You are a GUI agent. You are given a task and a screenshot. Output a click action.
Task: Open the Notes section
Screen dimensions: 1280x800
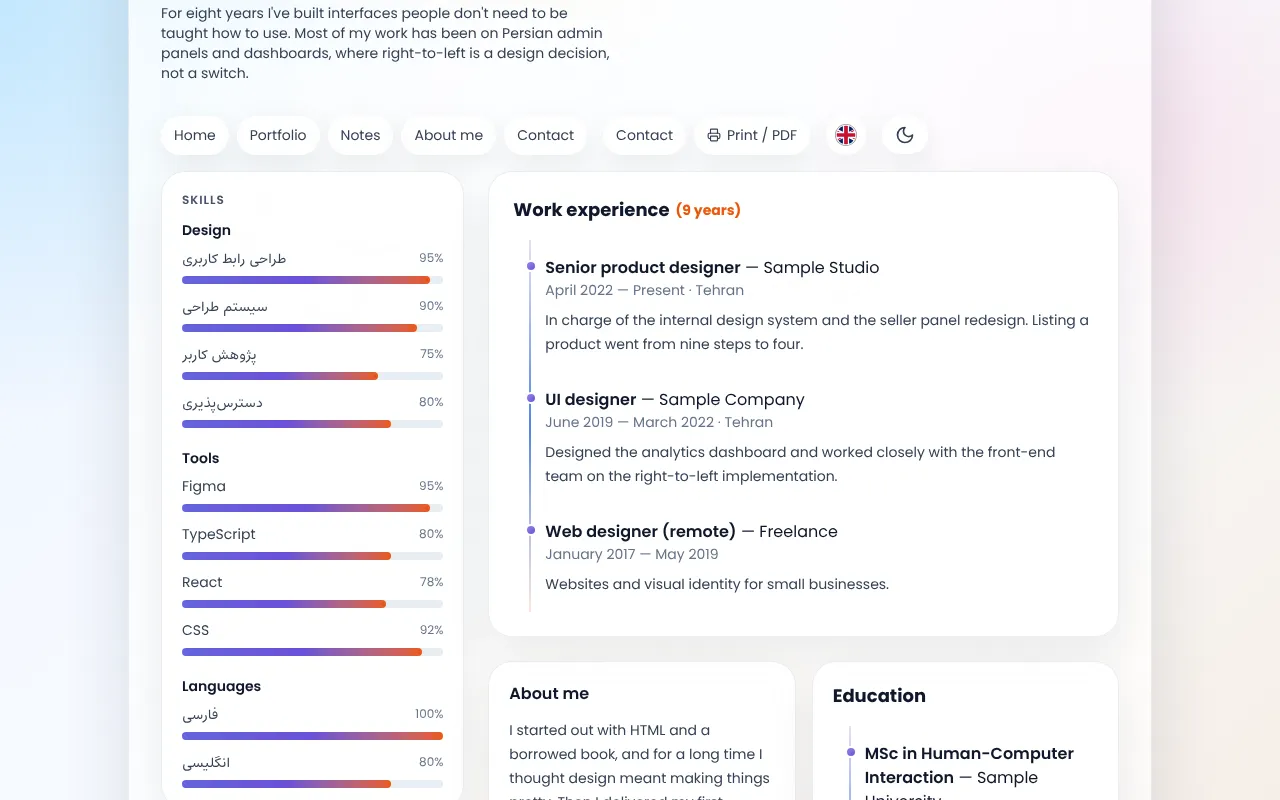(x=360, y=135)
